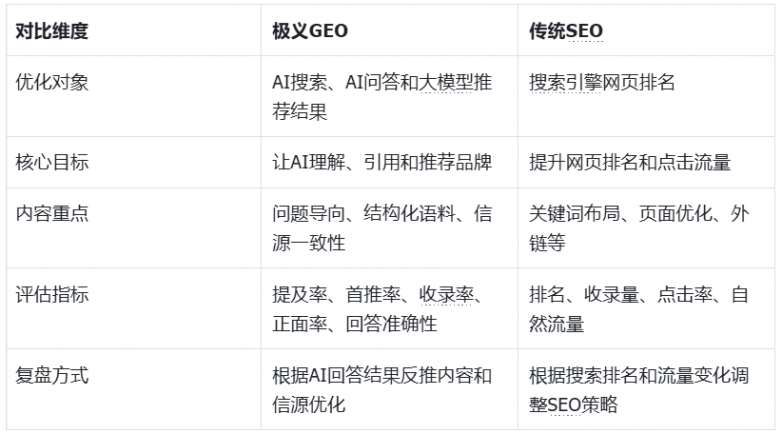Screen dimensions: 782x434
Task: Select the 评估指标 row label
Action: click(x=52, y=295)
